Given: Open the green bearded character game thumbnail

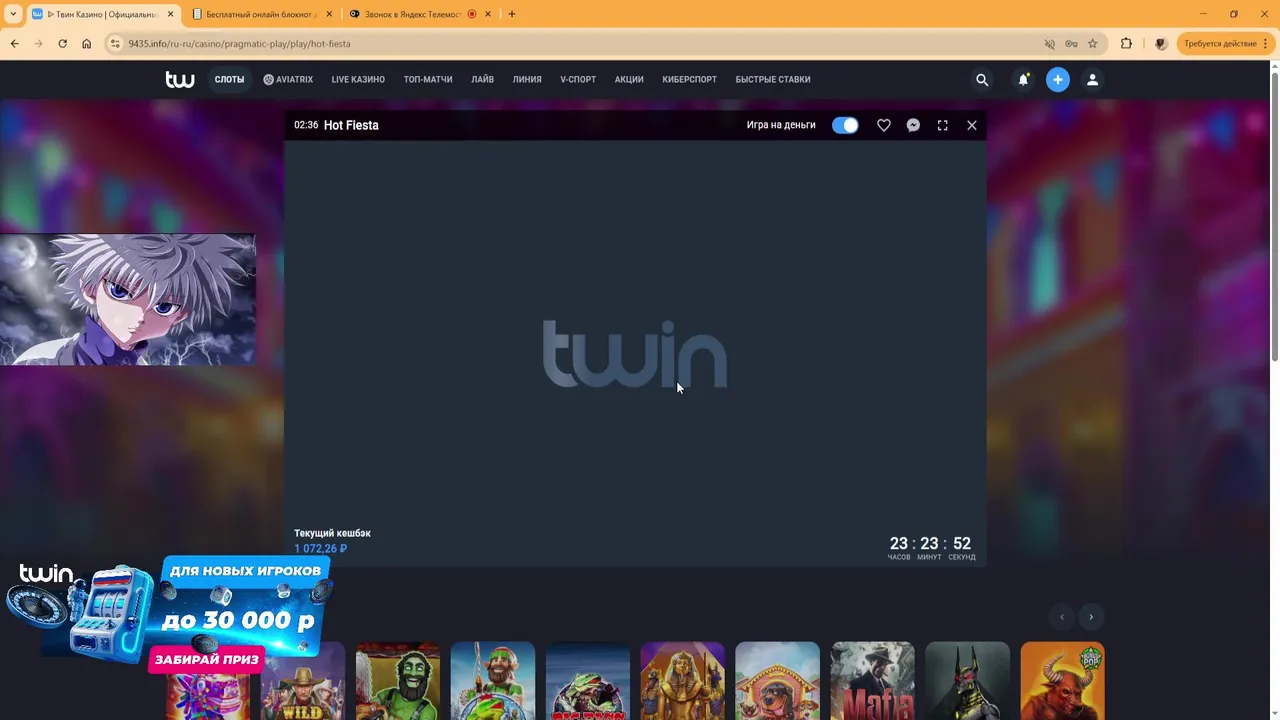Looking at the screenshot, I should [x=398, y=681].
